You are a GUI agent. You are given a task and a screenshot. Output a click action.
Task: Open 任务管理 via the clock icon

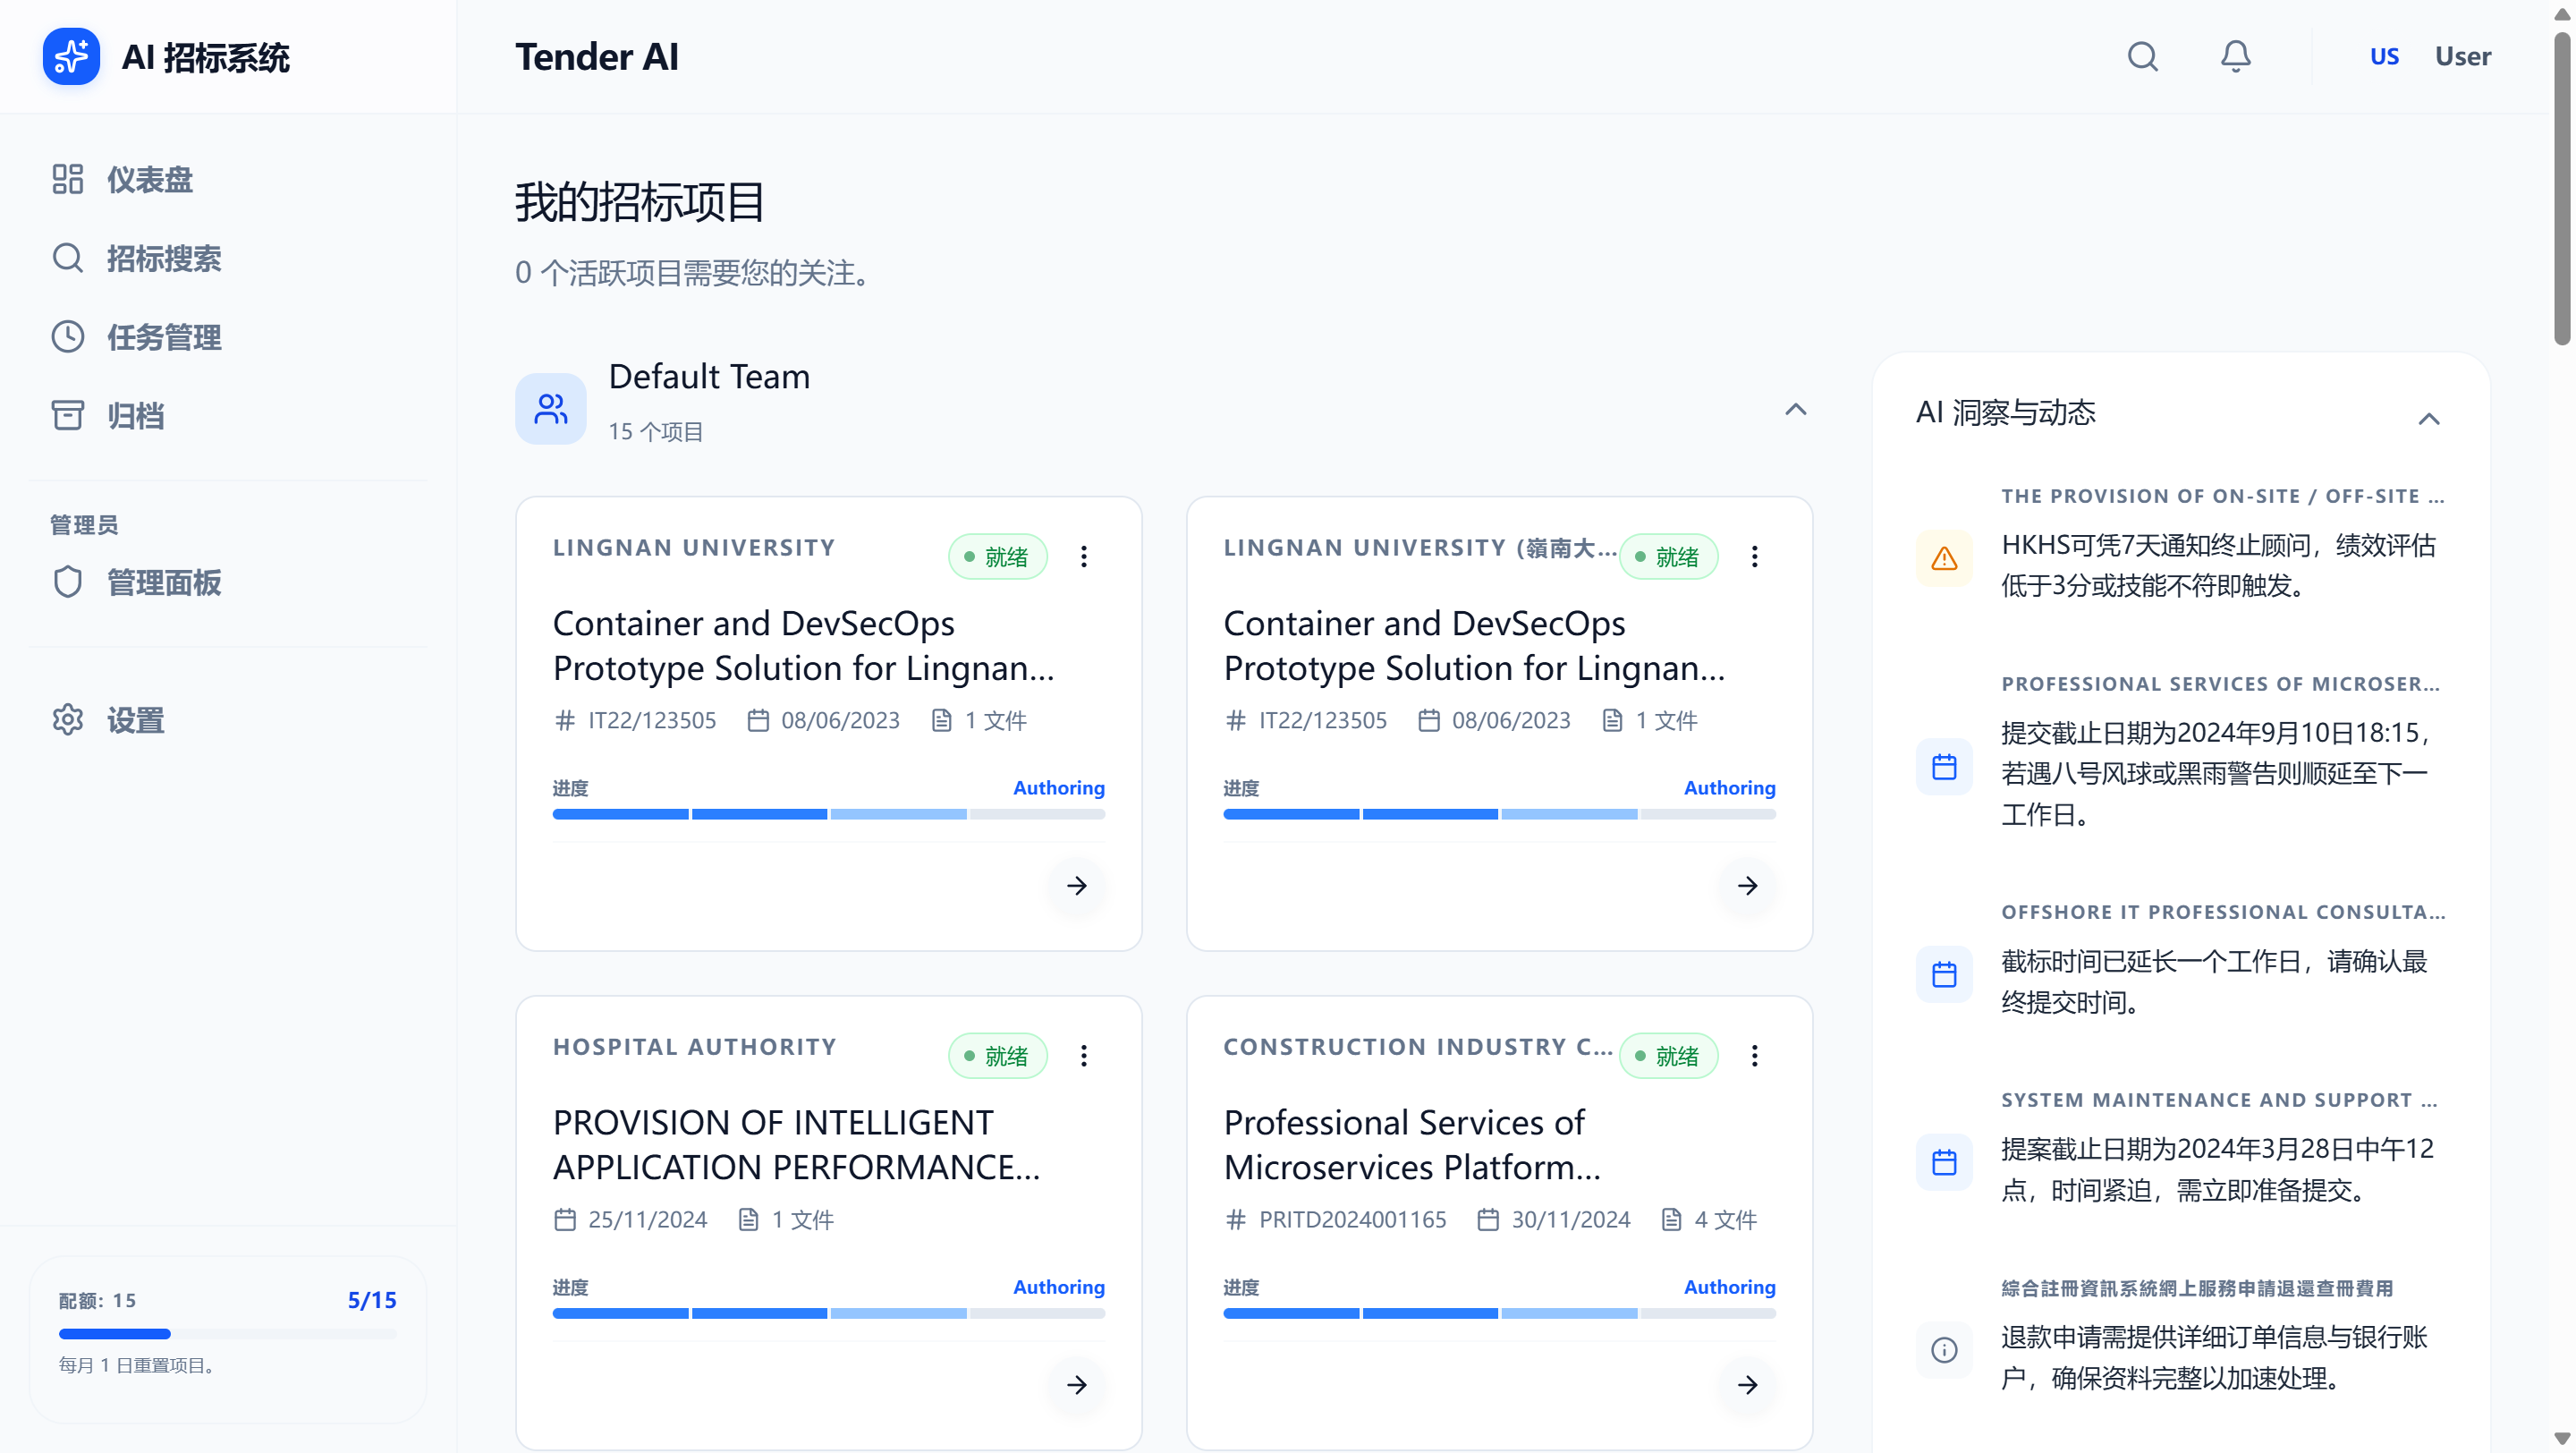click(x=67, y=337)
